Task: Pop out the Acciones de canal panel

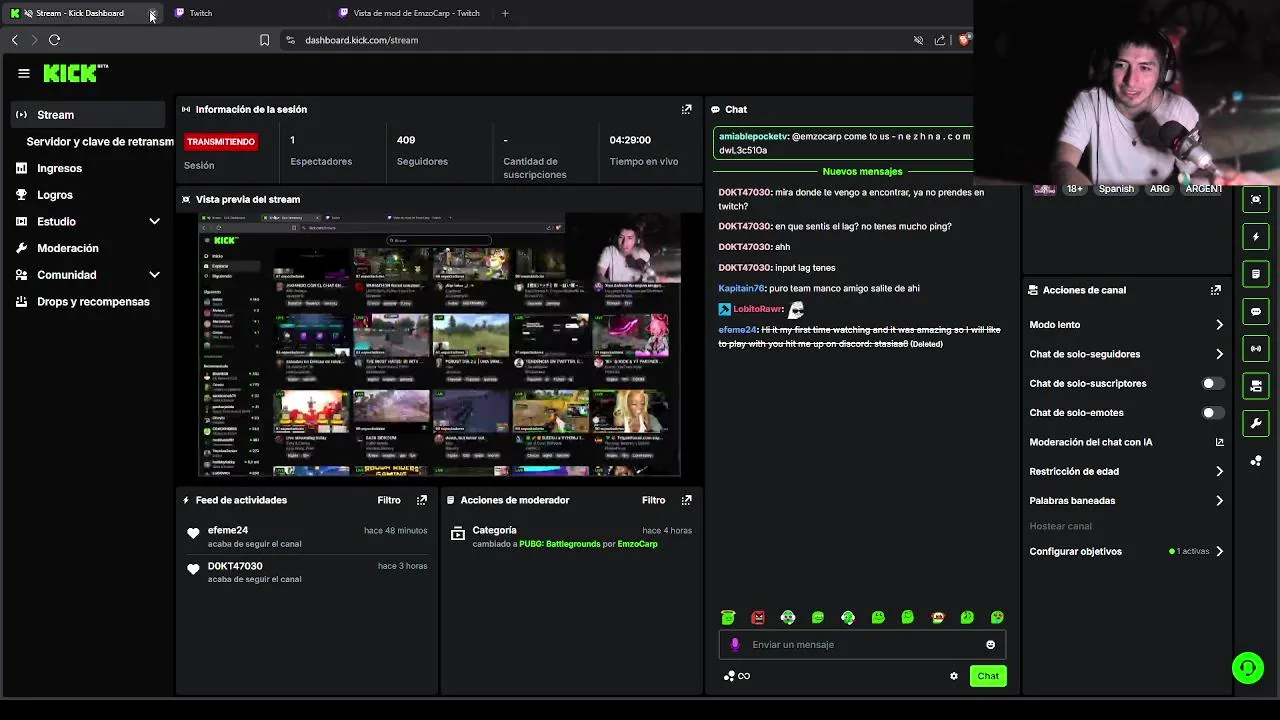Action: tap(1215, 290)
